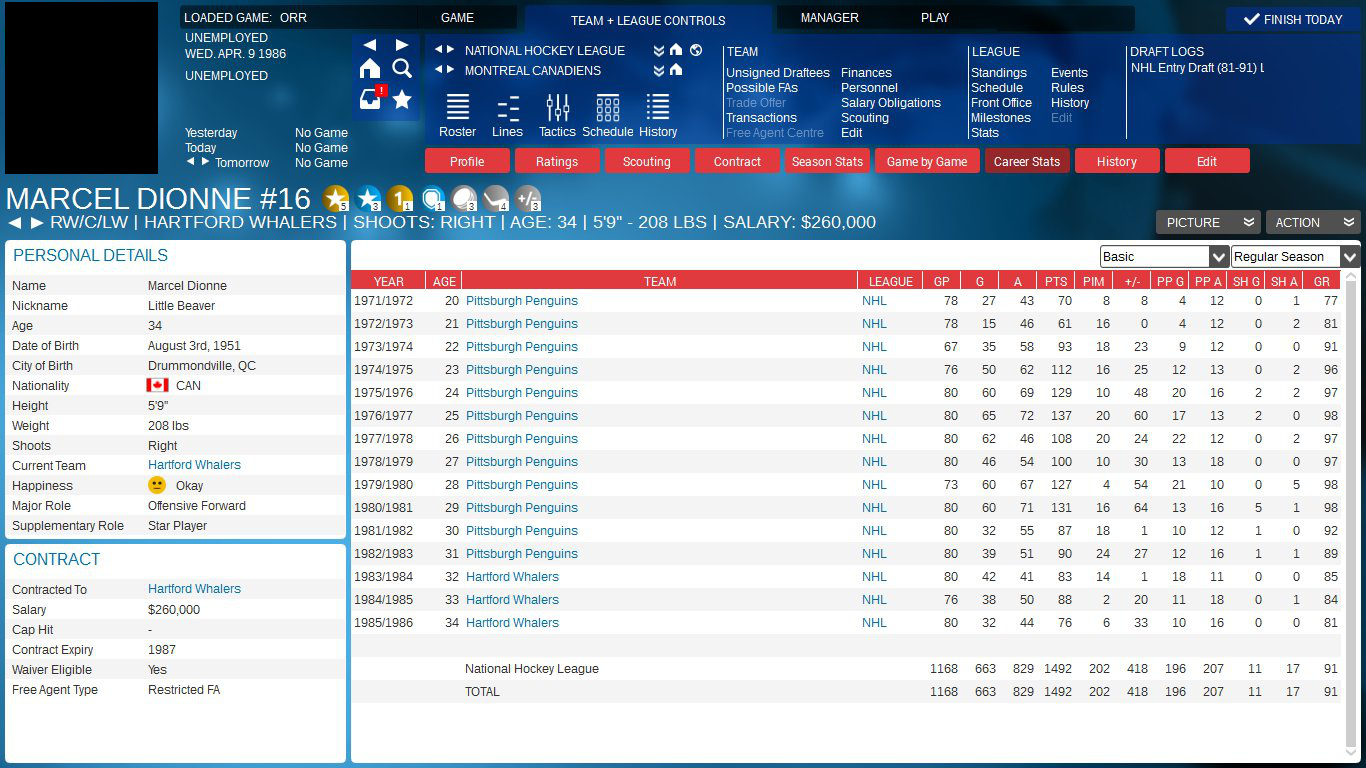Open the PLAY menu
The width and height of the screenshot is (1366, 768).
935,18
